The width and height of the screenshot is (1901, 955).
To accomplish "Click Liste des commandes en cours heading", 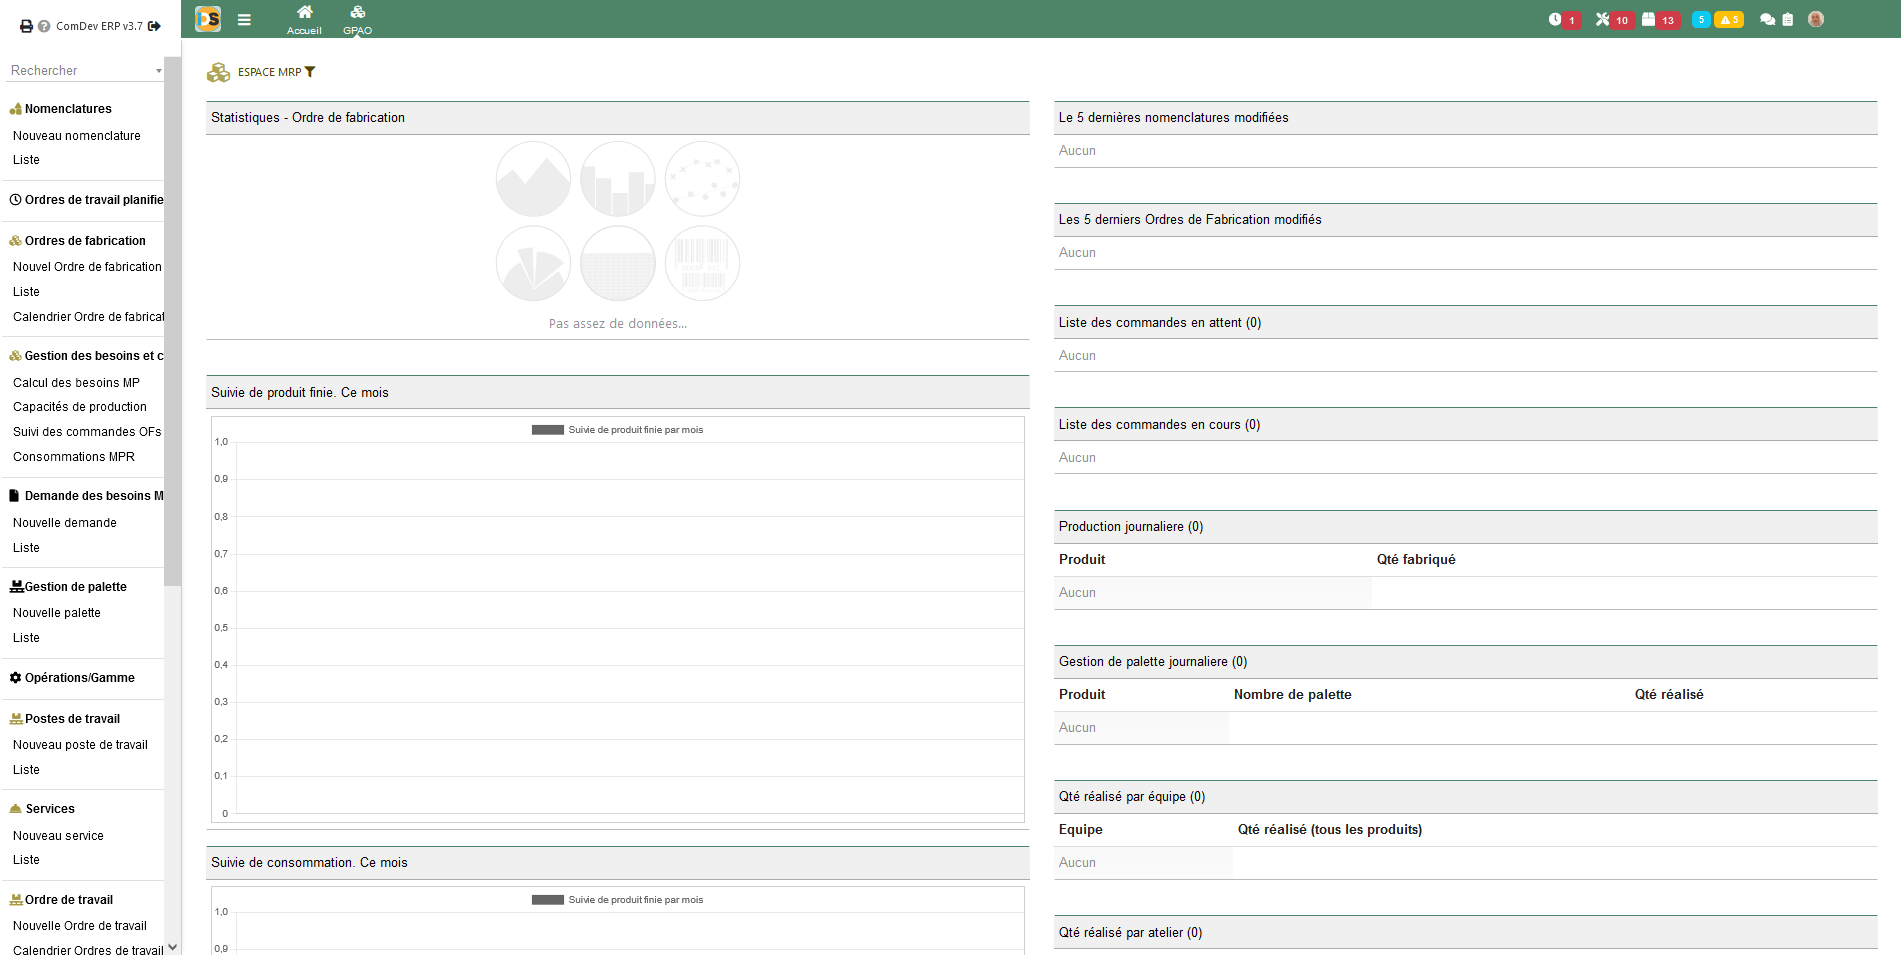I will 1160,425.
